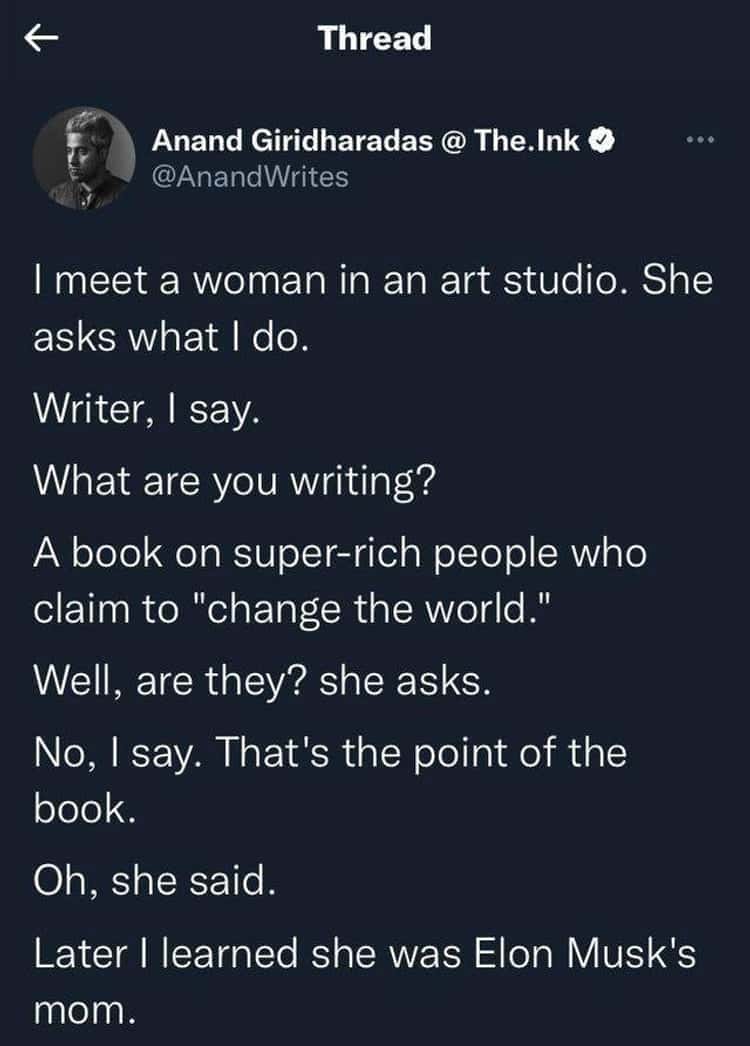Tap the single word line "book."
Image resolution: width=750 pixels, height=1046 pixels.
coord(85,809)
